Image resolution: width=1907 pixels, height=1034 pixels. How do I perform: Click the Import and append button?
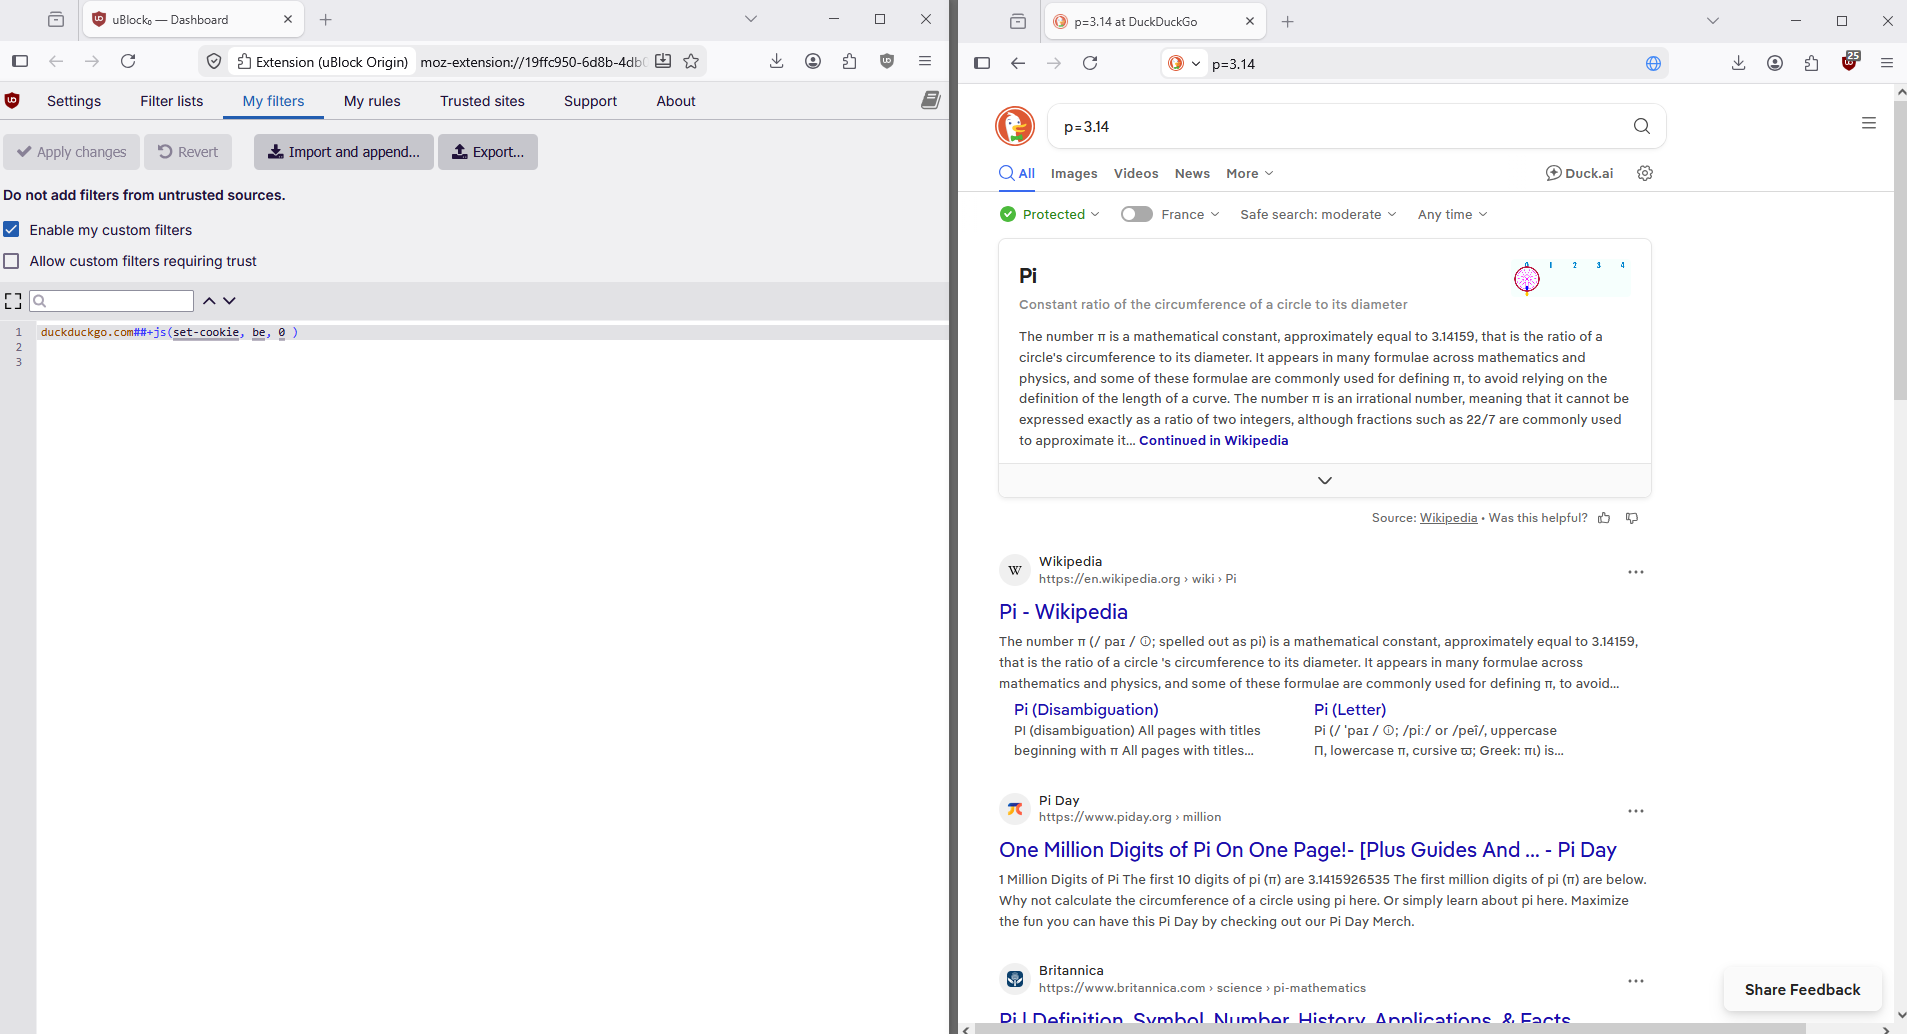pos(343,152)
